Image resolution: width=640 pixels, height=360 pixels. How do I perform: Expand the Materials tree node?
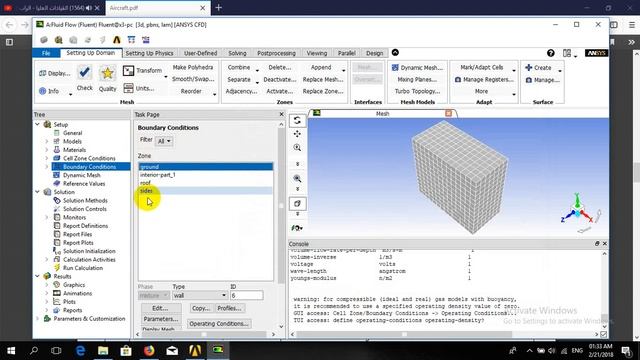47,150
